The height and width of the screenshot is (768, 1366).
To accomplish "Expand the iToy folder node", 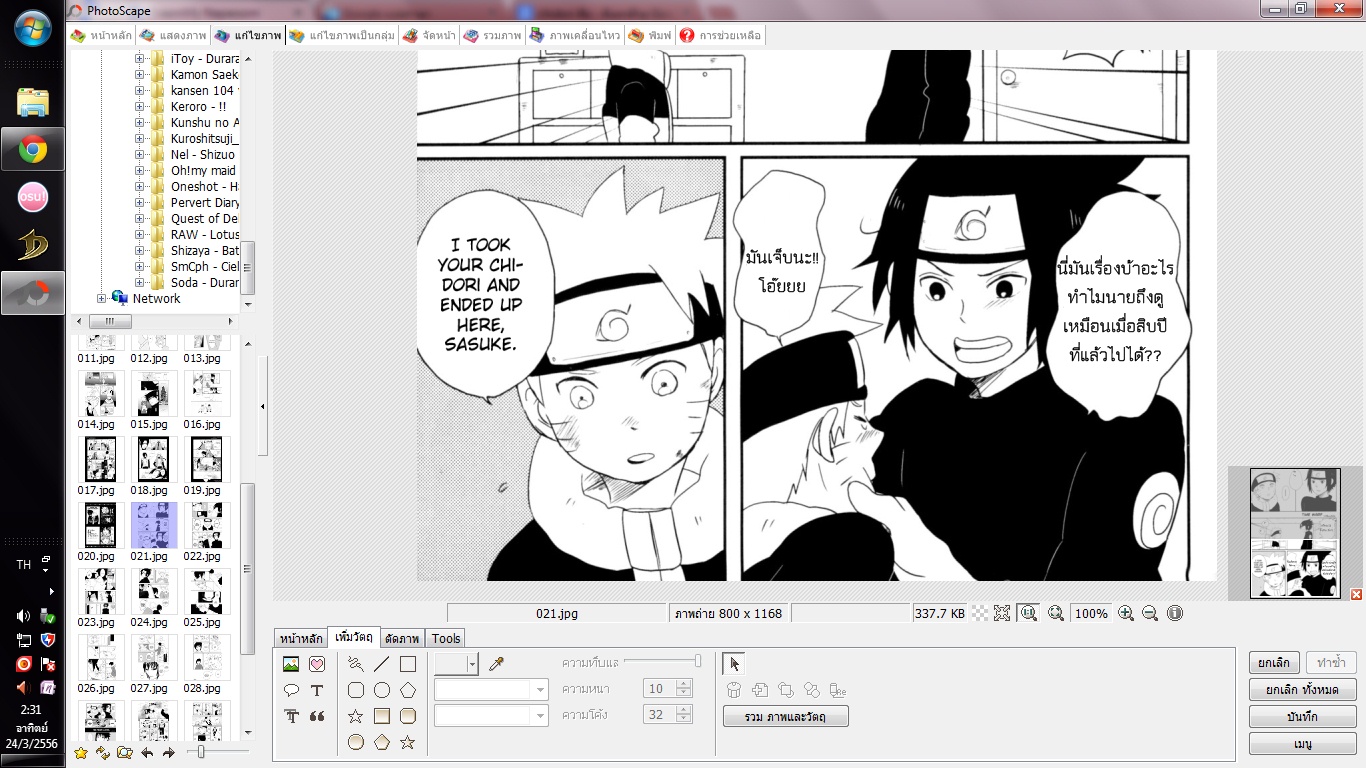I will (x=139, y=59).
